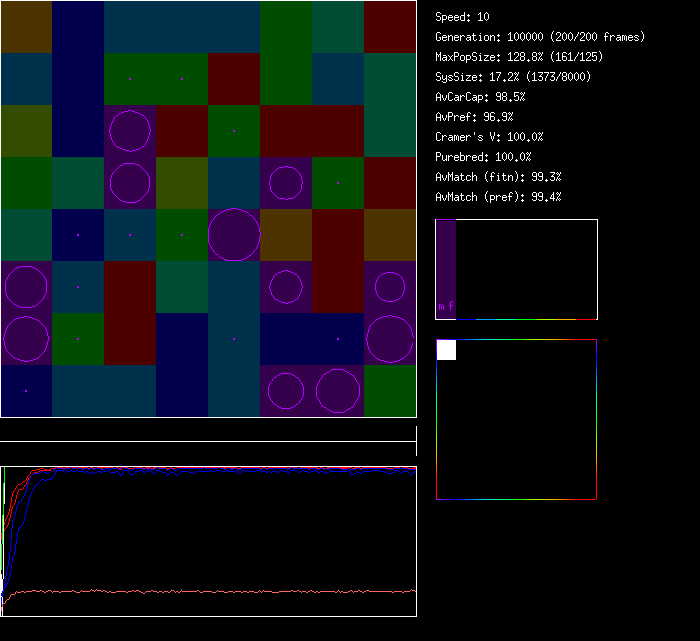Click the Purebred 100.0% statistic
700x641 pixels.
[483, 157]
